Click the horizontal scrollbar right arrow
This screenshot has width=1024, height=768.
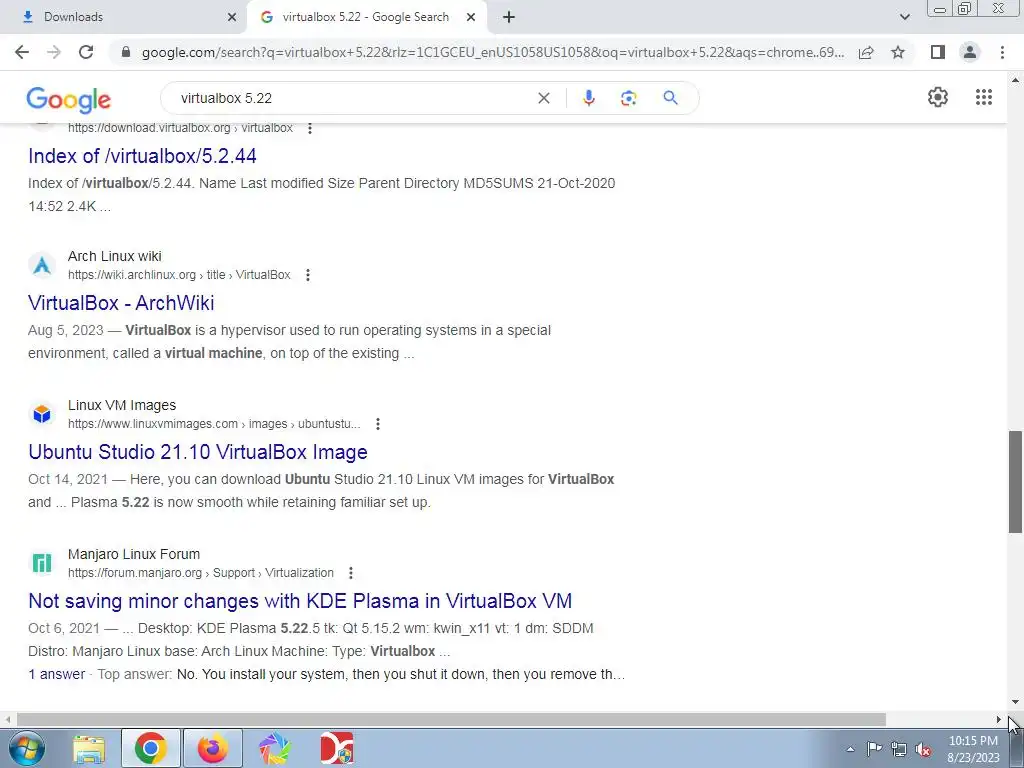[999, 720]
